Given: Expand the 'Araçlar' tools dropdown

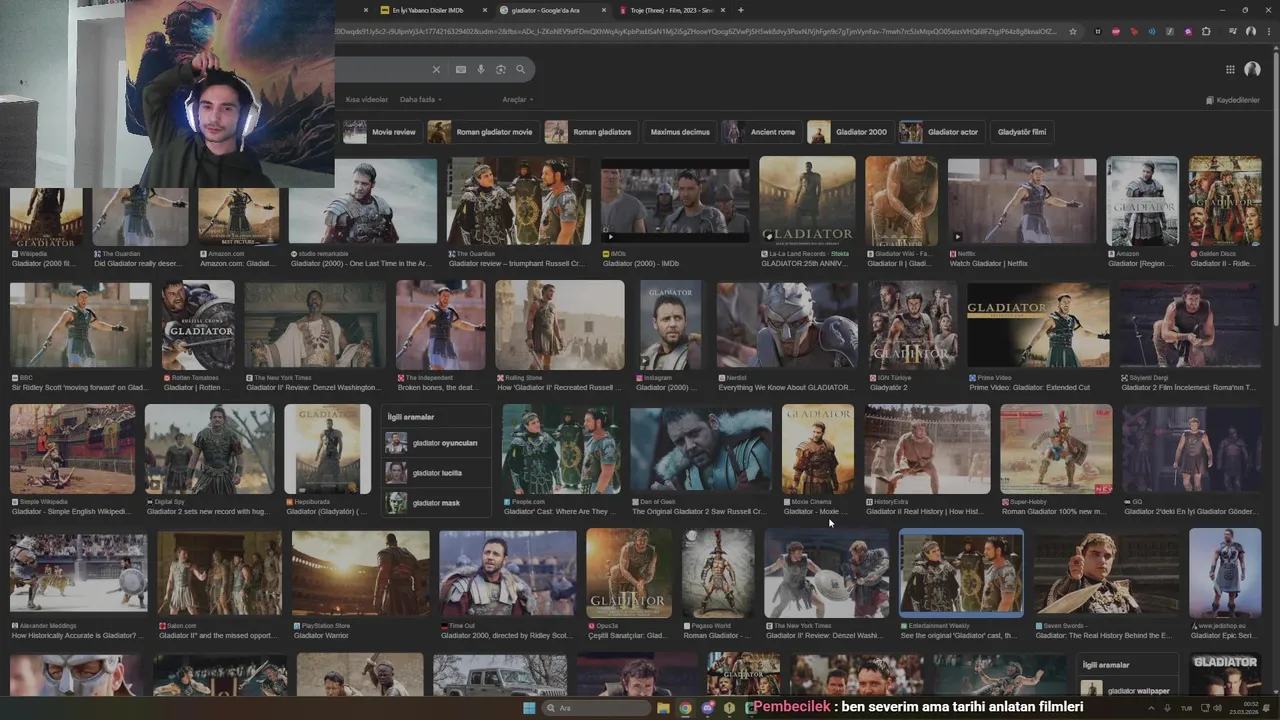Looking at the screenshot, I should (517, 100).
